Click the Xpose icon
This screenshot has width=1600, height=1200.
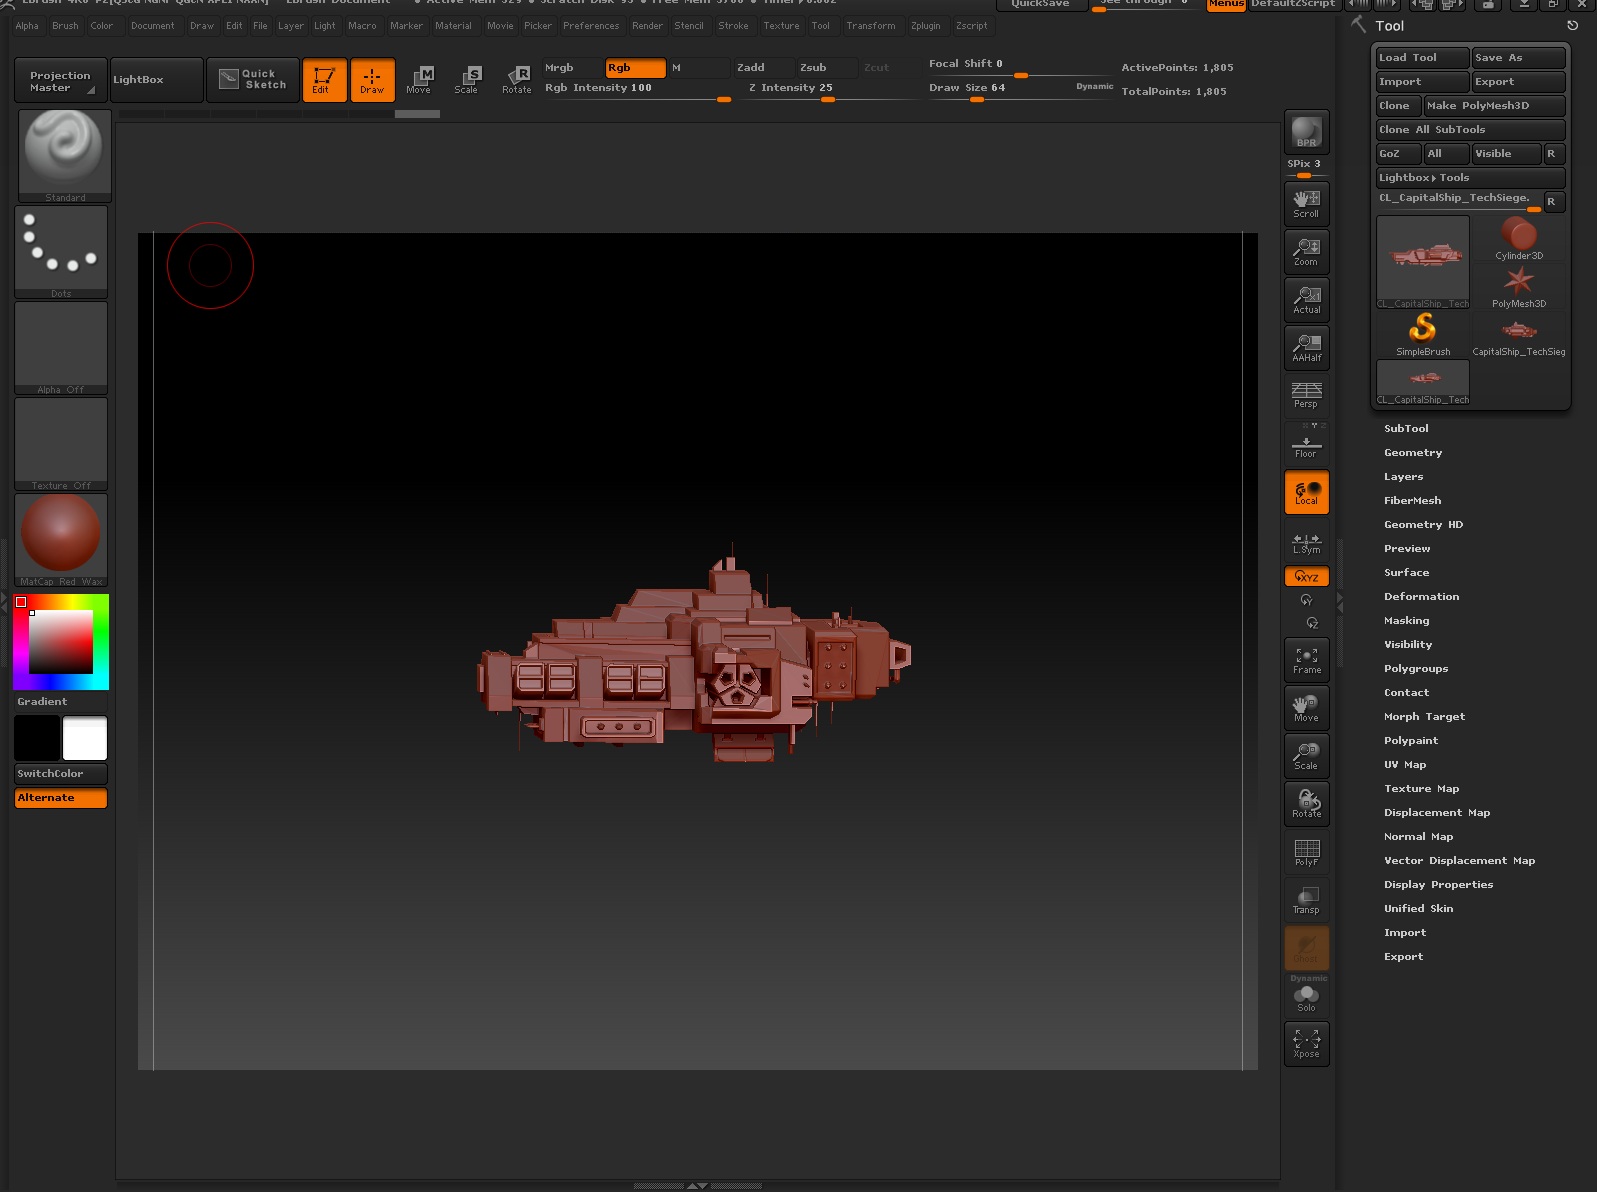point(1306,1044)
